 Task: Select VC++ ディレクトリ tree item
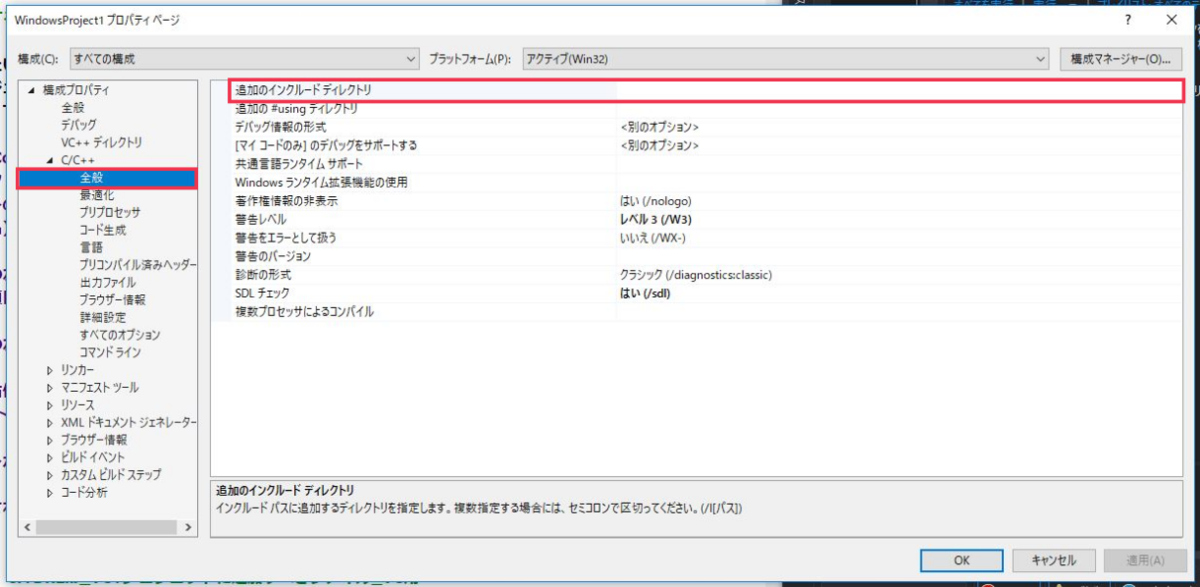[x=101, y=142]
